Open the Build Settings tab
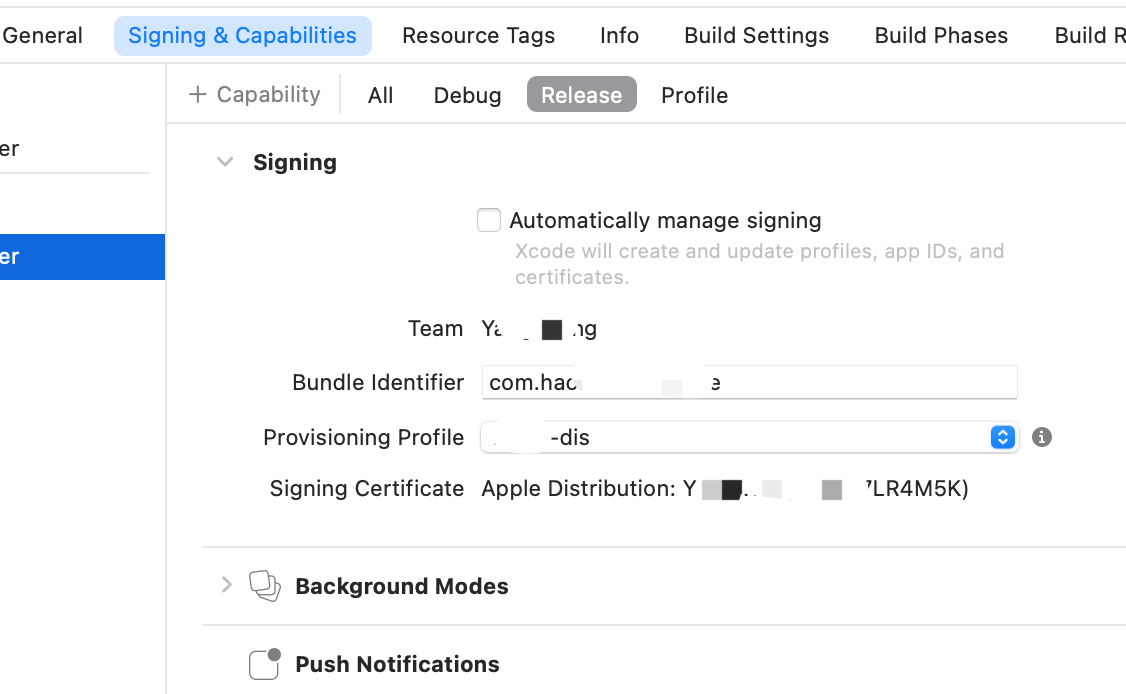The width and height of the screenshot is (1126, 694). pyautogui.click(x=756, y=35)
